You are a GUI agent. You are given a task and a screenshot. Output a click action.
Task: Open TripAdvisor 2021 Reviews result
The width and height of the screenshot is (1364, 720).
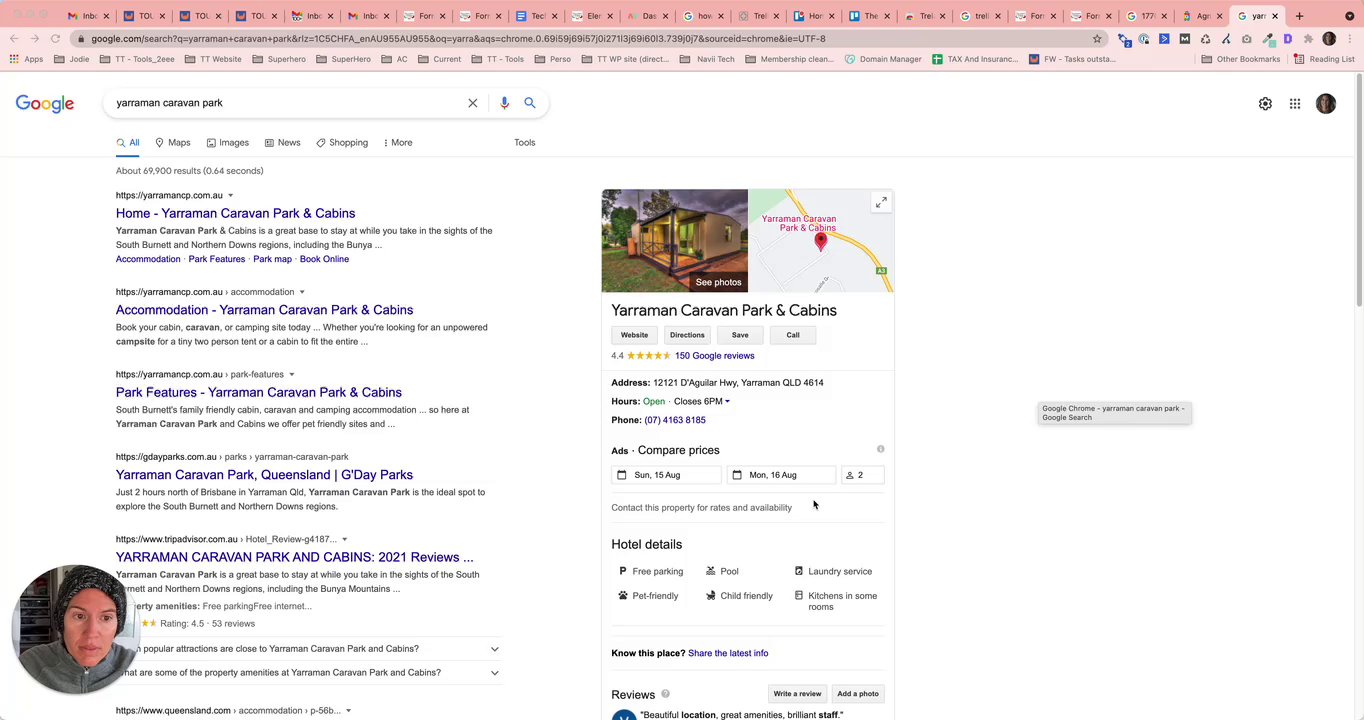pos(295,557)
